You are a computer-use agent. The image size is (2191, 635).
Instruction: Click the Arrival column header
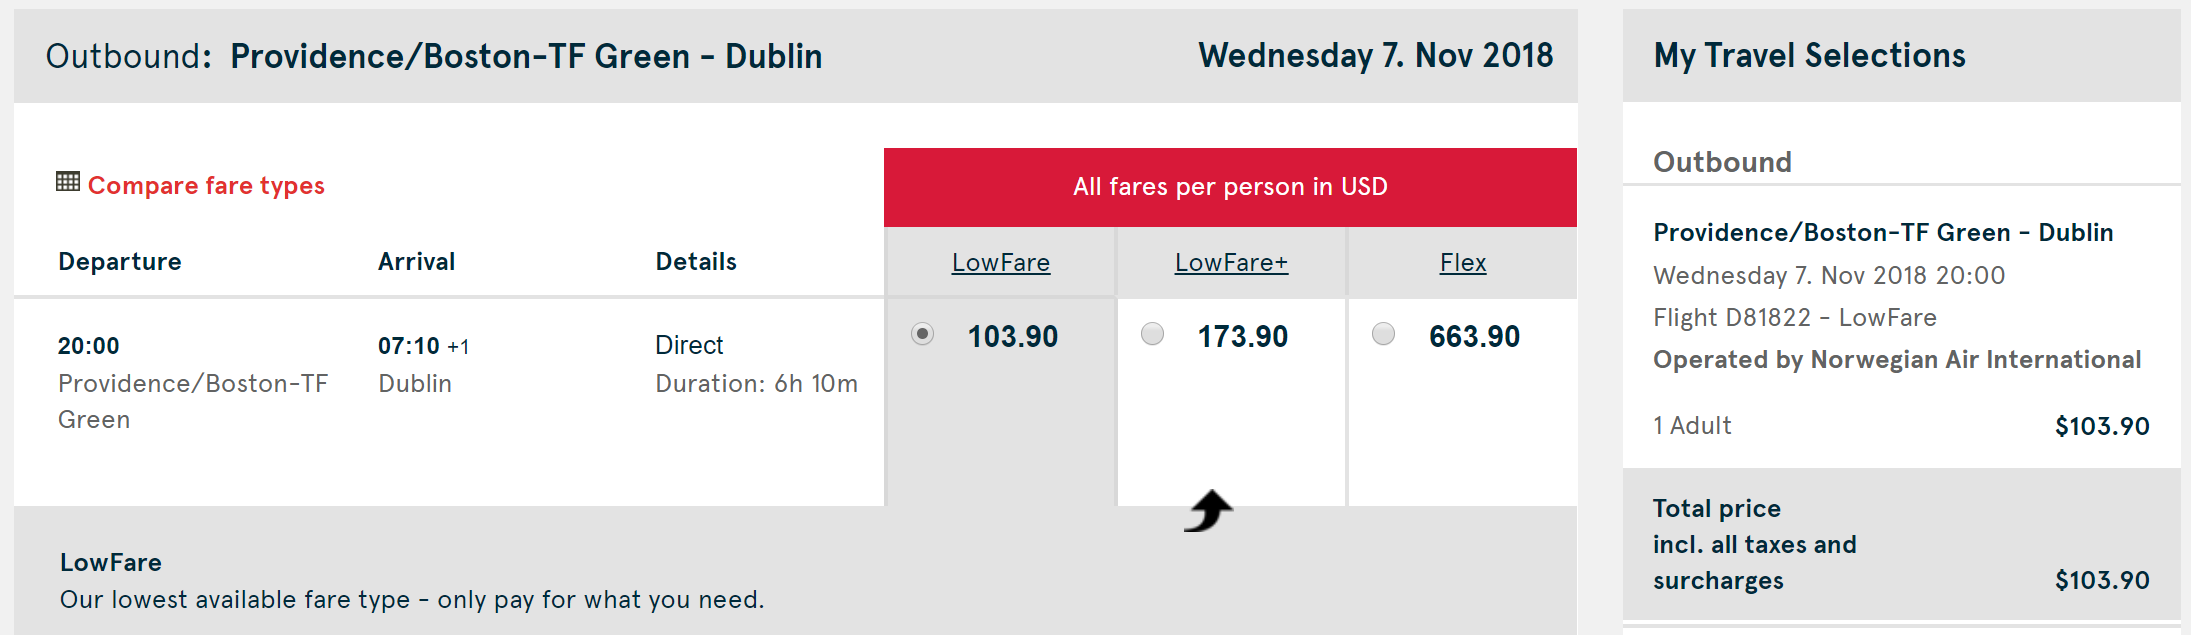416,262
